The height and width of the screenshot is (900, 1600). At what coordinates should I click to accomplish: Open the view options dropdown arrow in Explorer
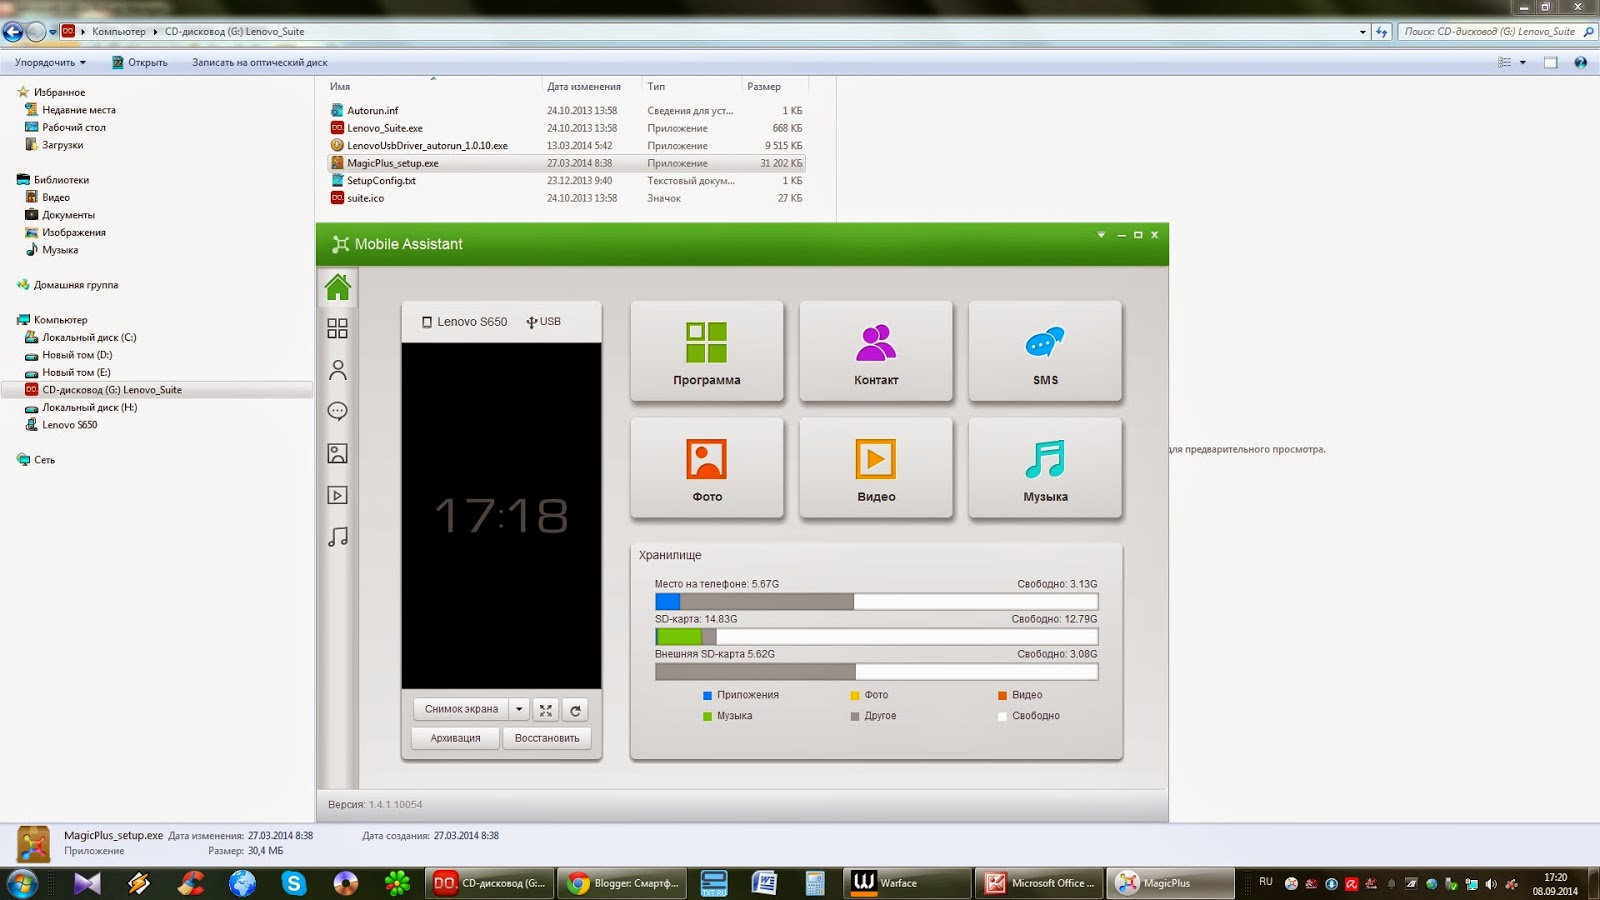[1523, 62]
